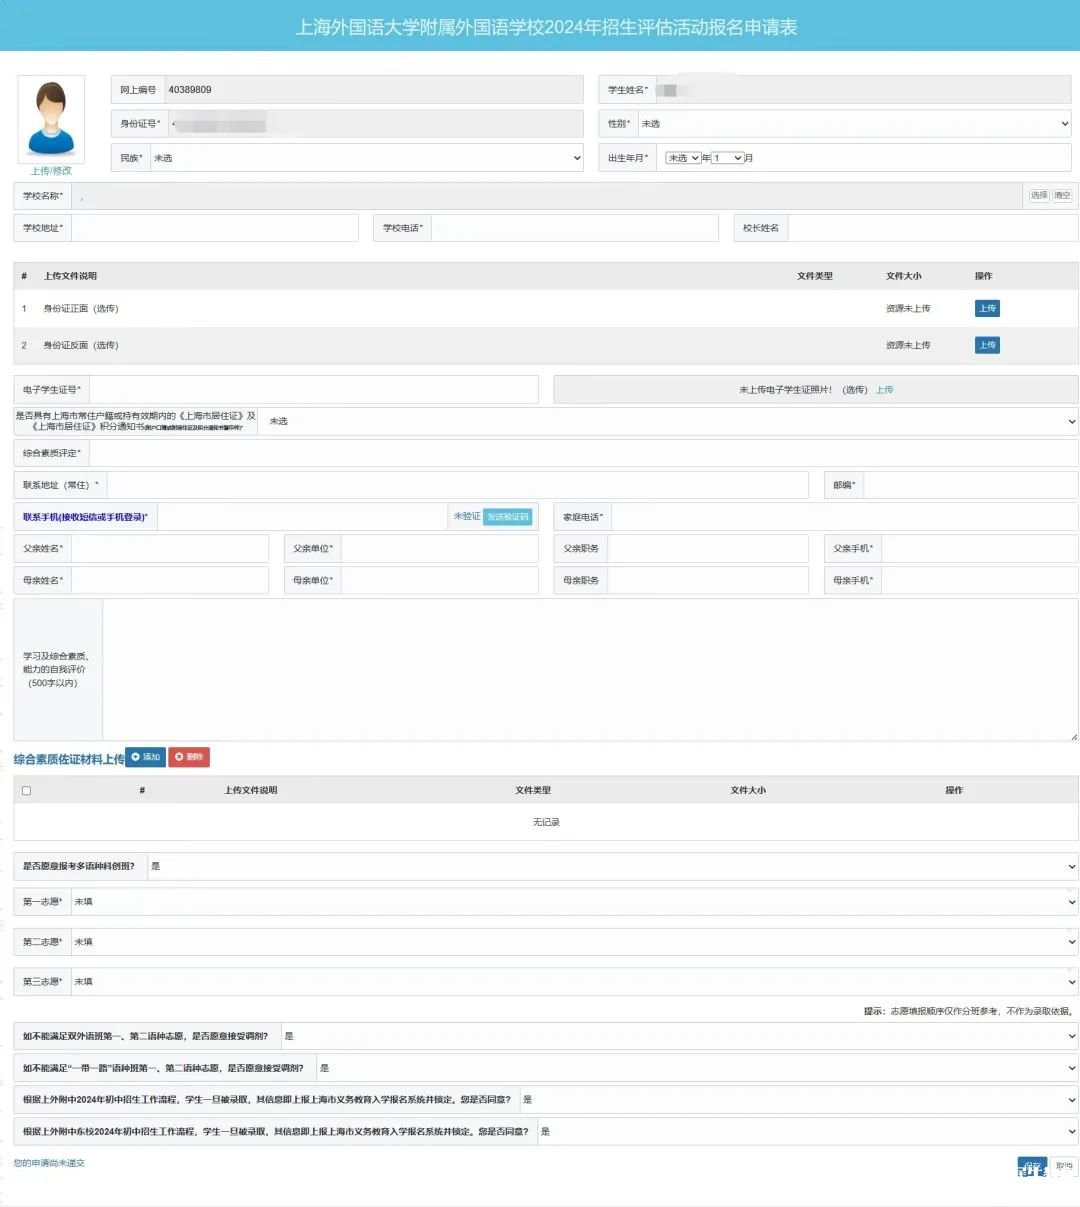Click the 上传/修改 link under the avatar
The image size is (1080, 1207).
pyautogui.click(x=51, y=171)
